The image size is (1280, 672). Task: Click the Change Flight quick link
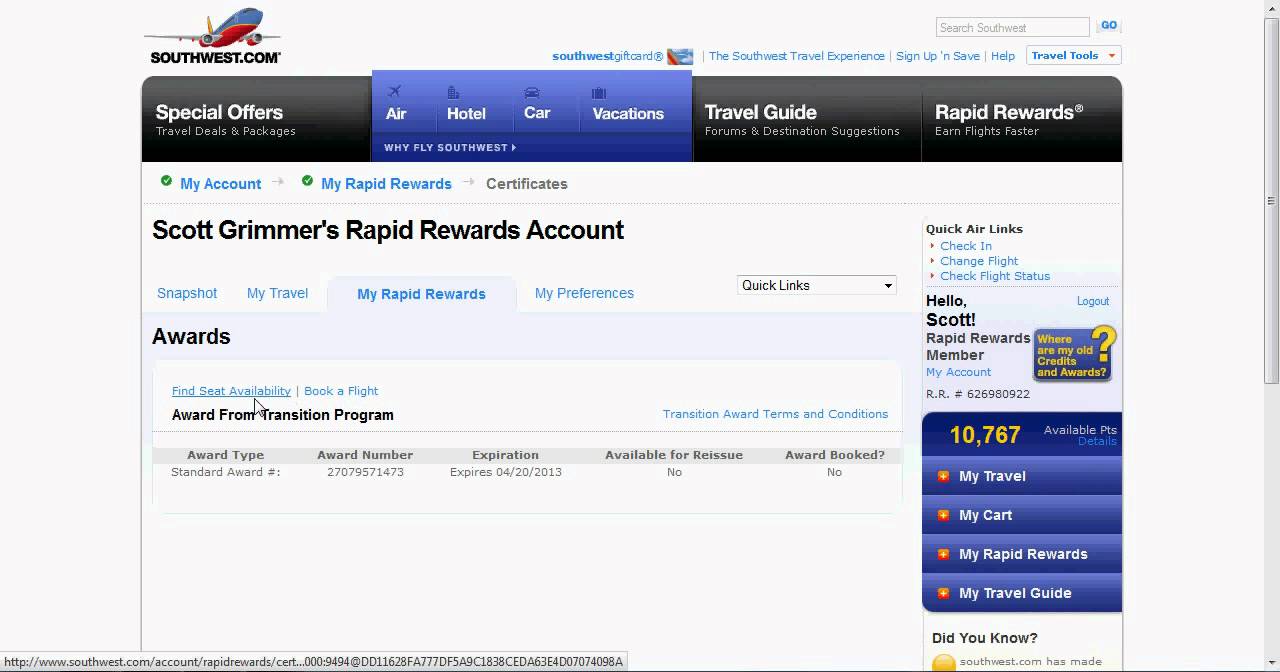979,261
